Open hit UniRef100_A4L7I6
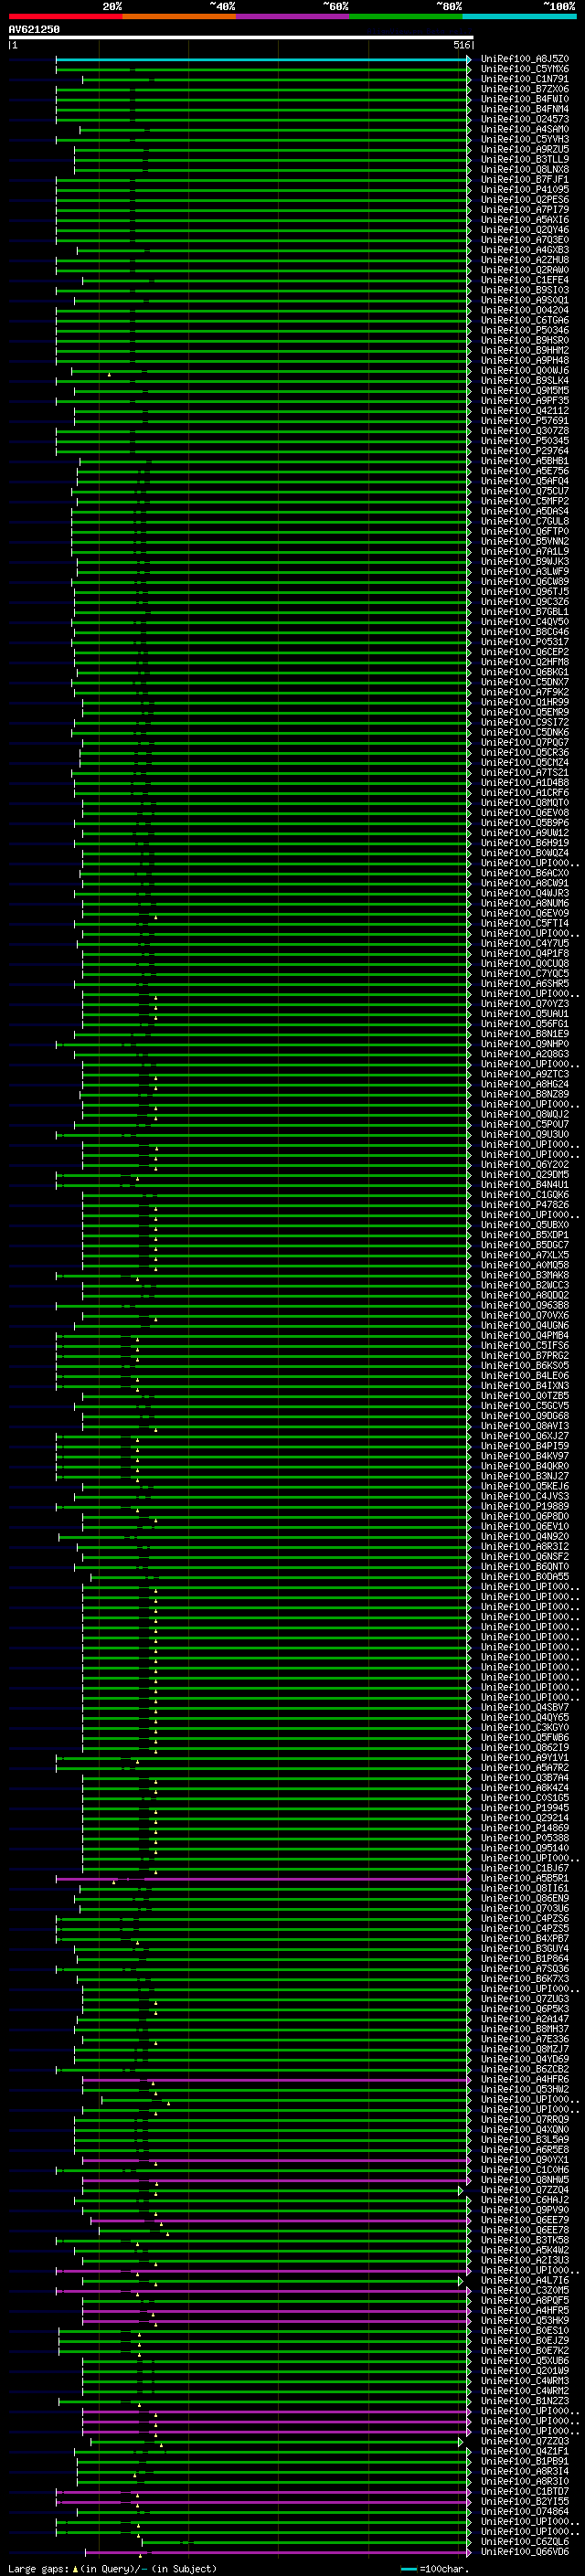The width and height of the screenshot is (585, 2576). pyautogui.click(x=525, y=2280)
